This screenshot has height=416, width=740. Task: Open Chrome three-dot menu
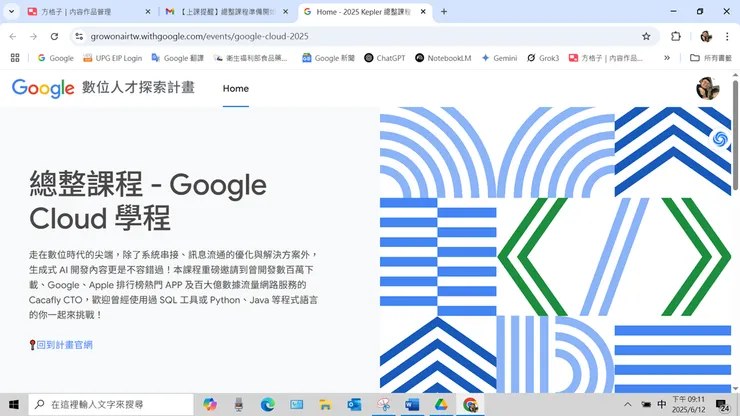click(727, 36)
